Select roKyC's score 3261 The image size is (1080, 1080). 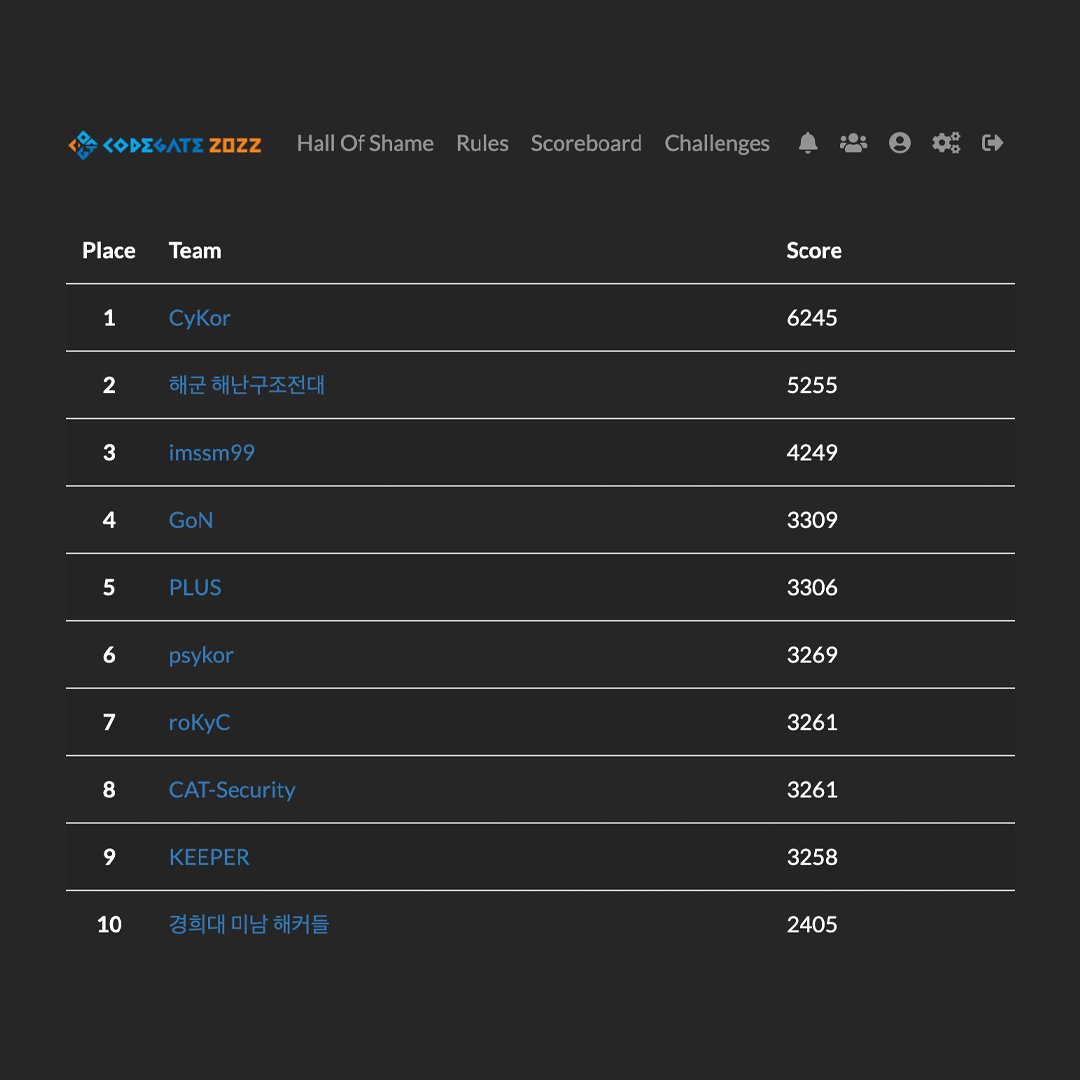[x=812, y=723]
